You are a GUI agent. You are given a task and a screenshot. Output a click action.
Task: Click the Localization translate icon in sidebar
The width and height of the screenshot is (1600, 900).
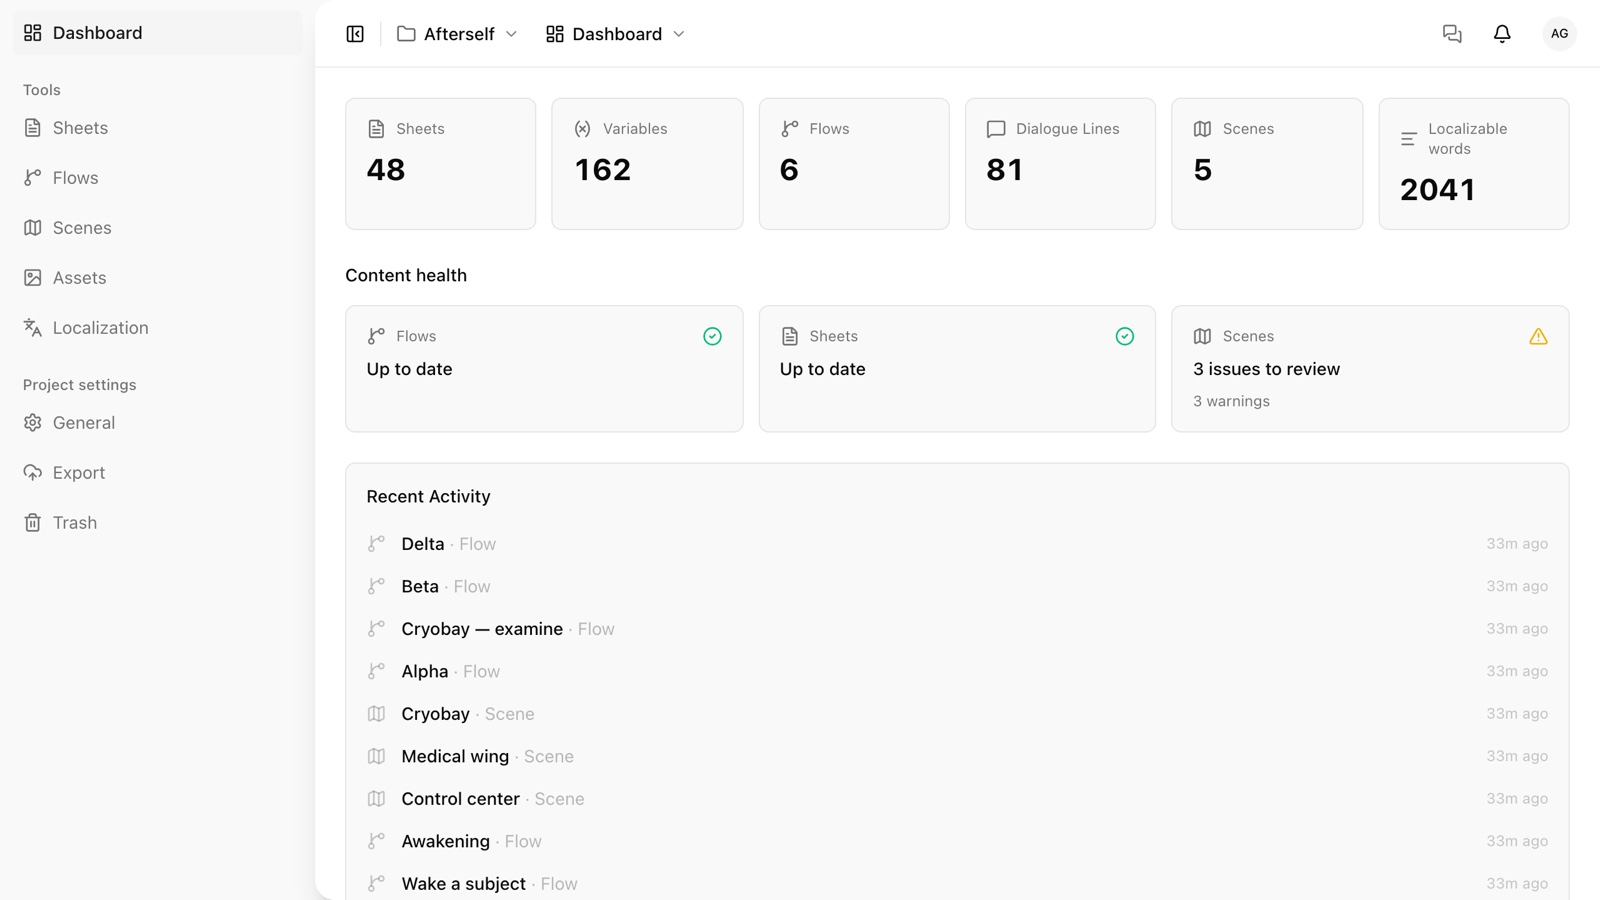33,328
